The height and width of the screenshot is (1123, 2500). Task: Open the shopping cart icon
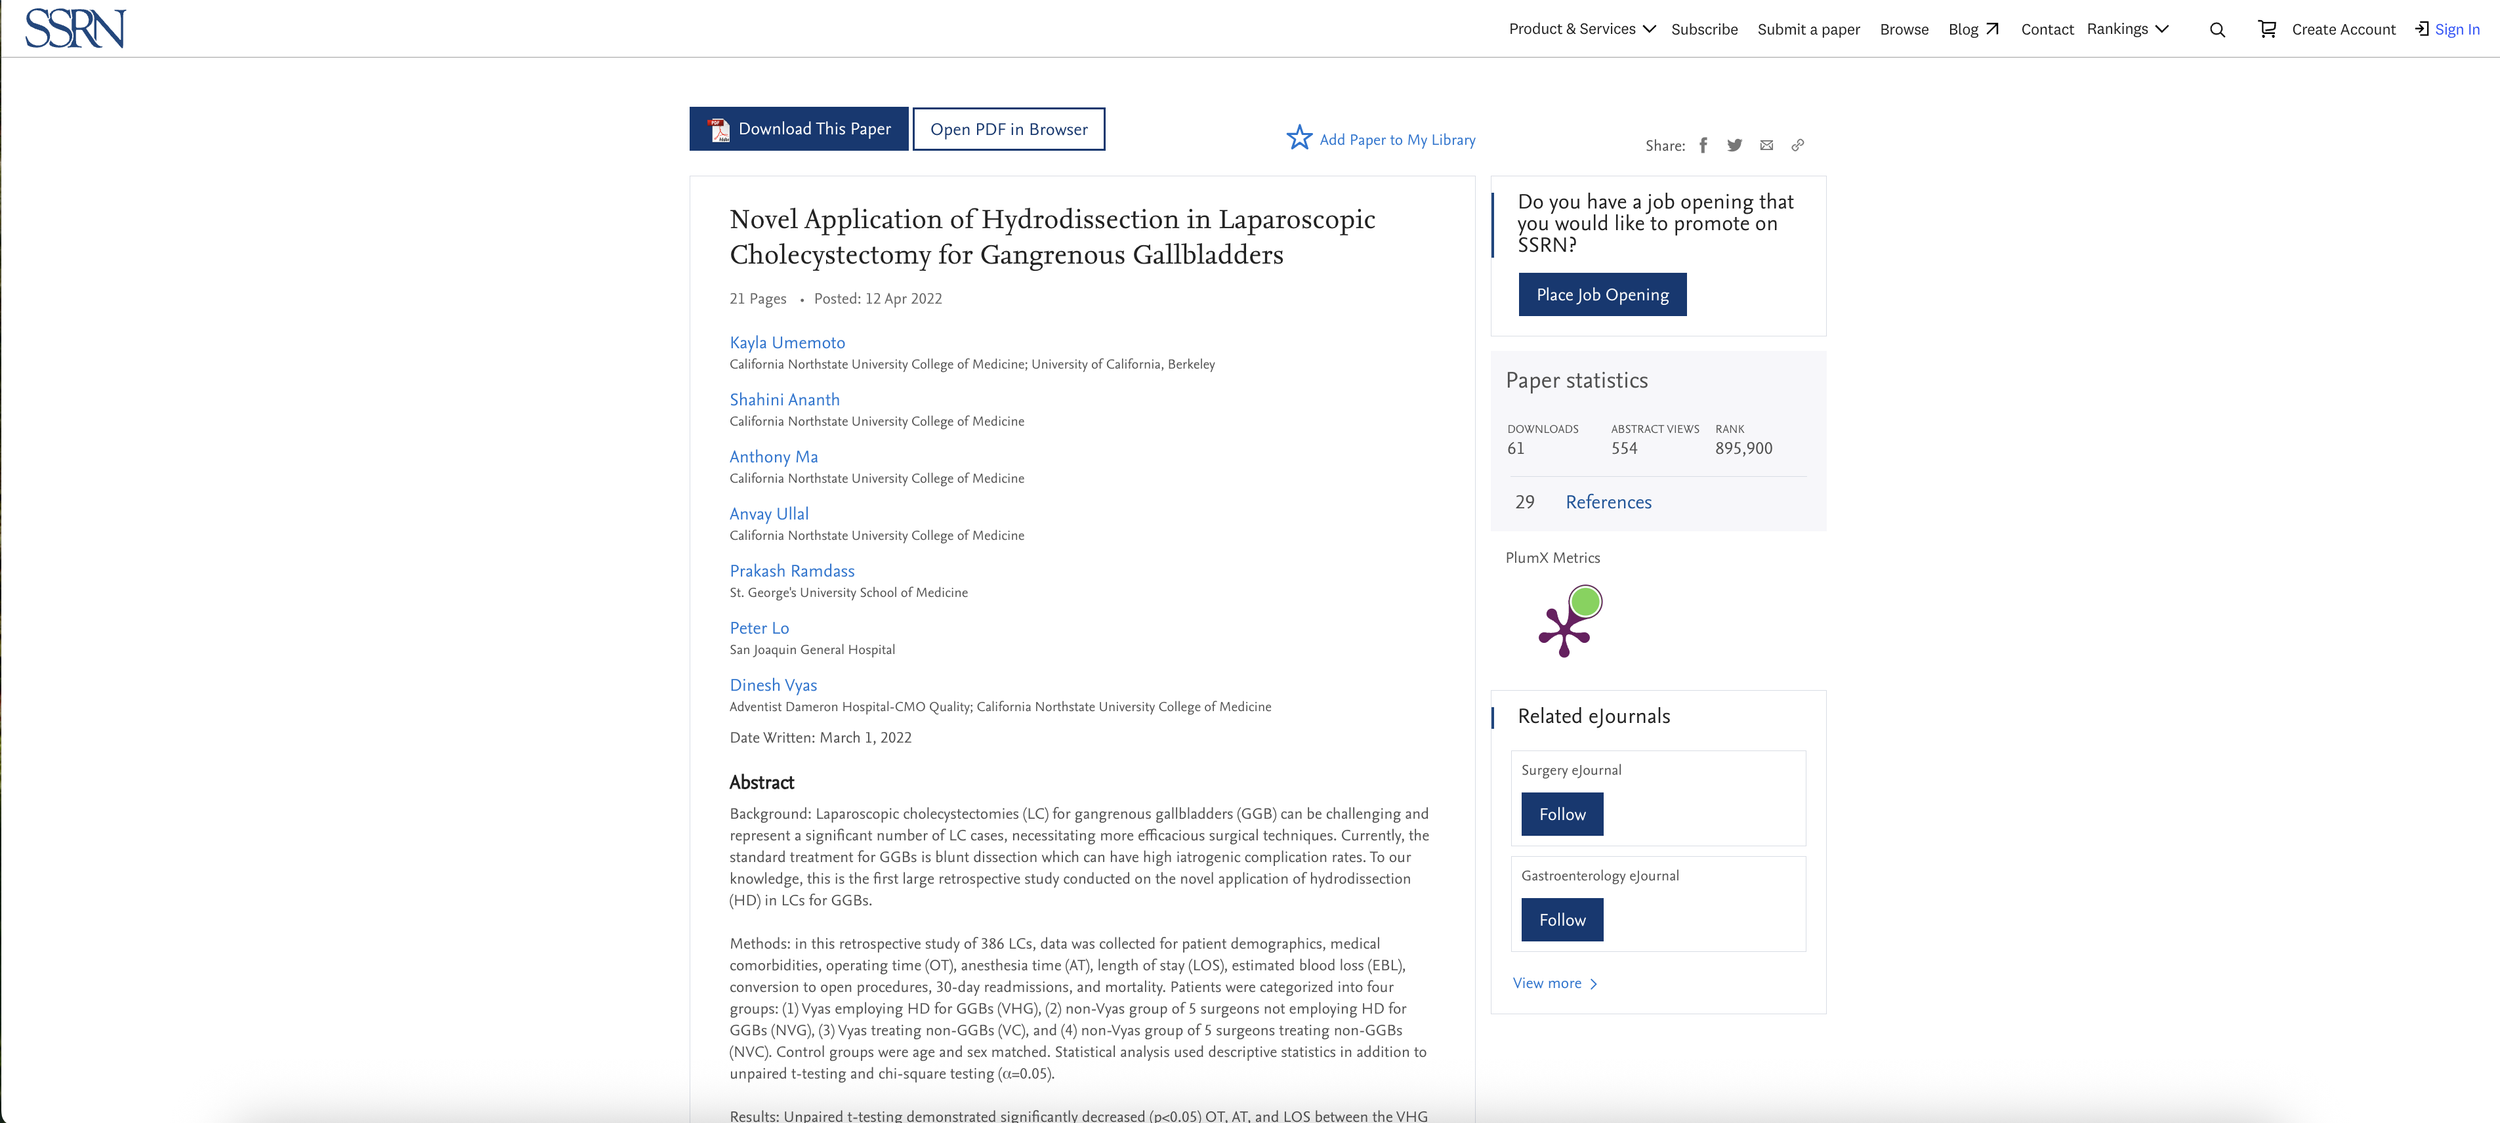[2267, 29]
